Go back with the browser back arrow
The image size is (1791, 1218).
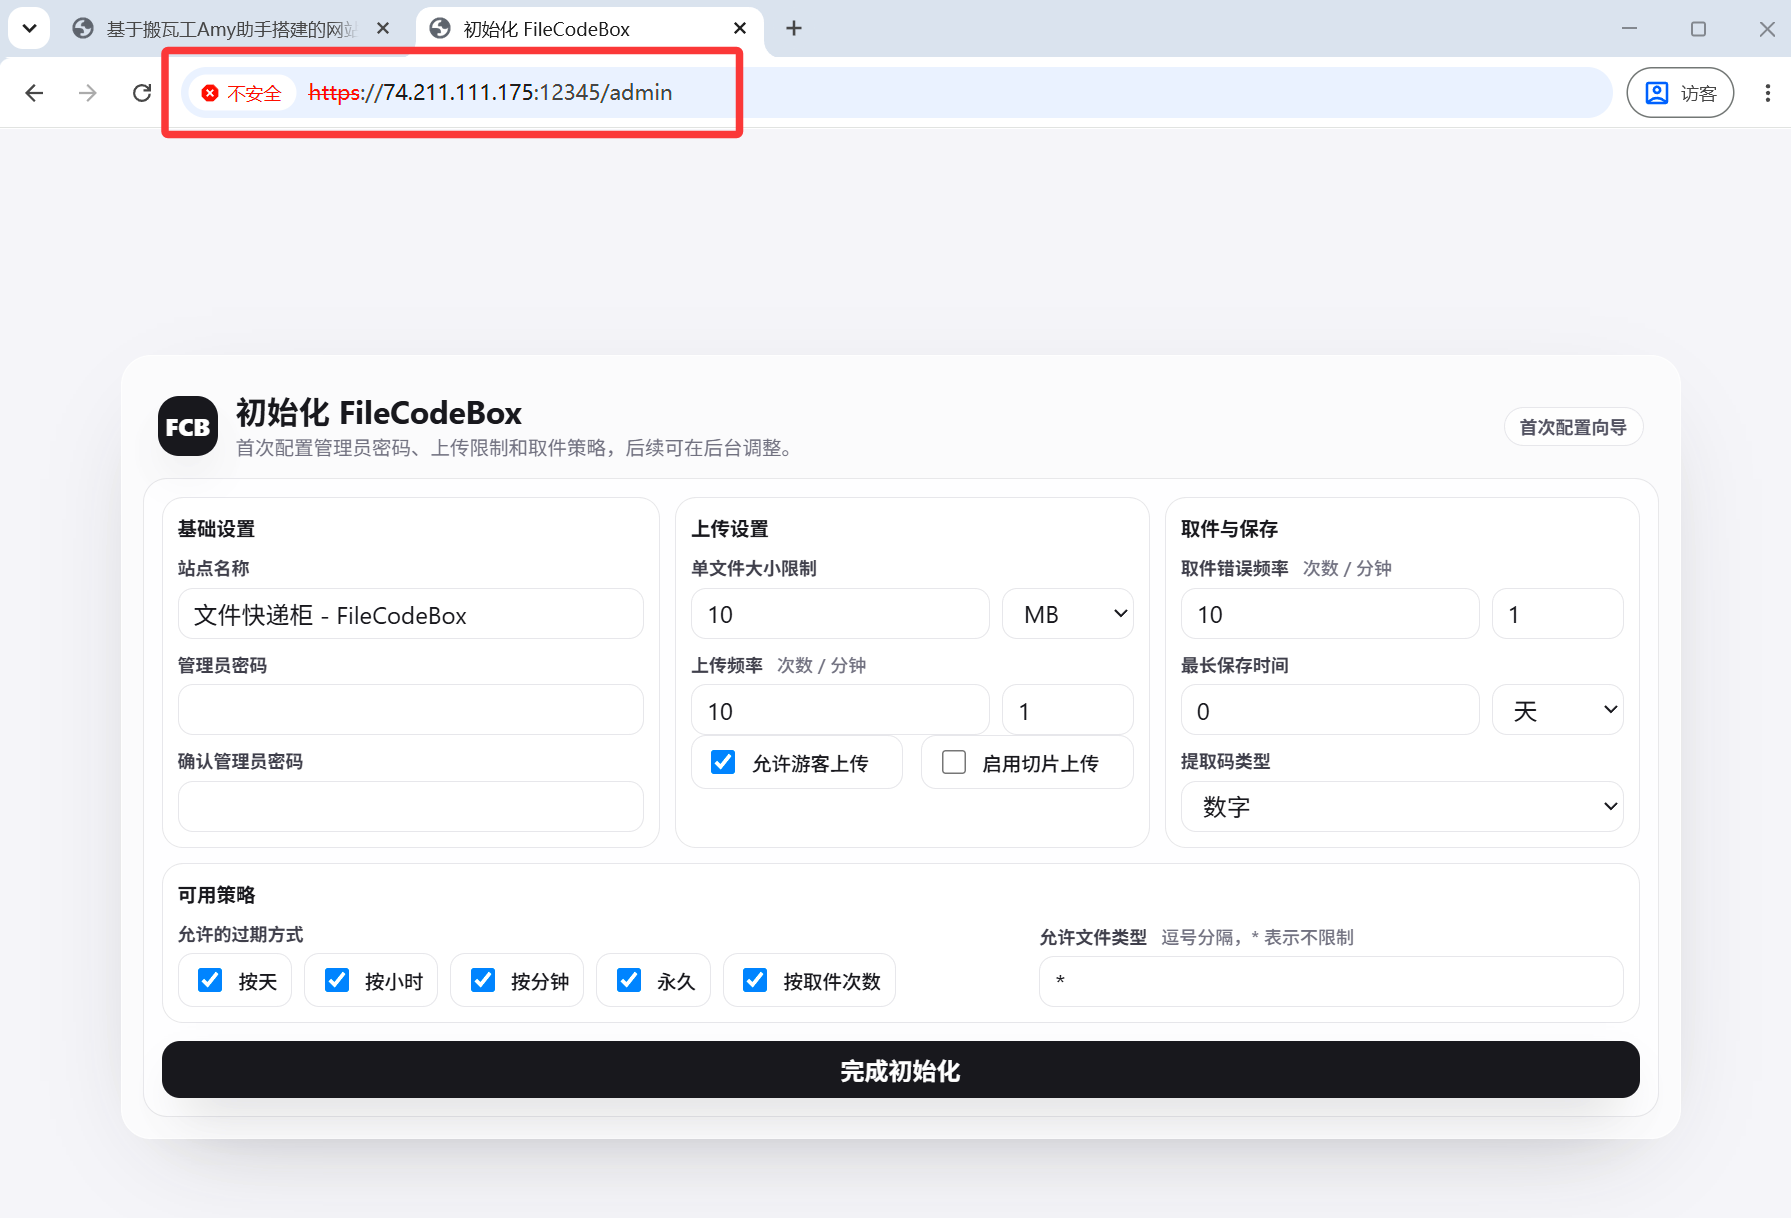click(x=34, y=93)
